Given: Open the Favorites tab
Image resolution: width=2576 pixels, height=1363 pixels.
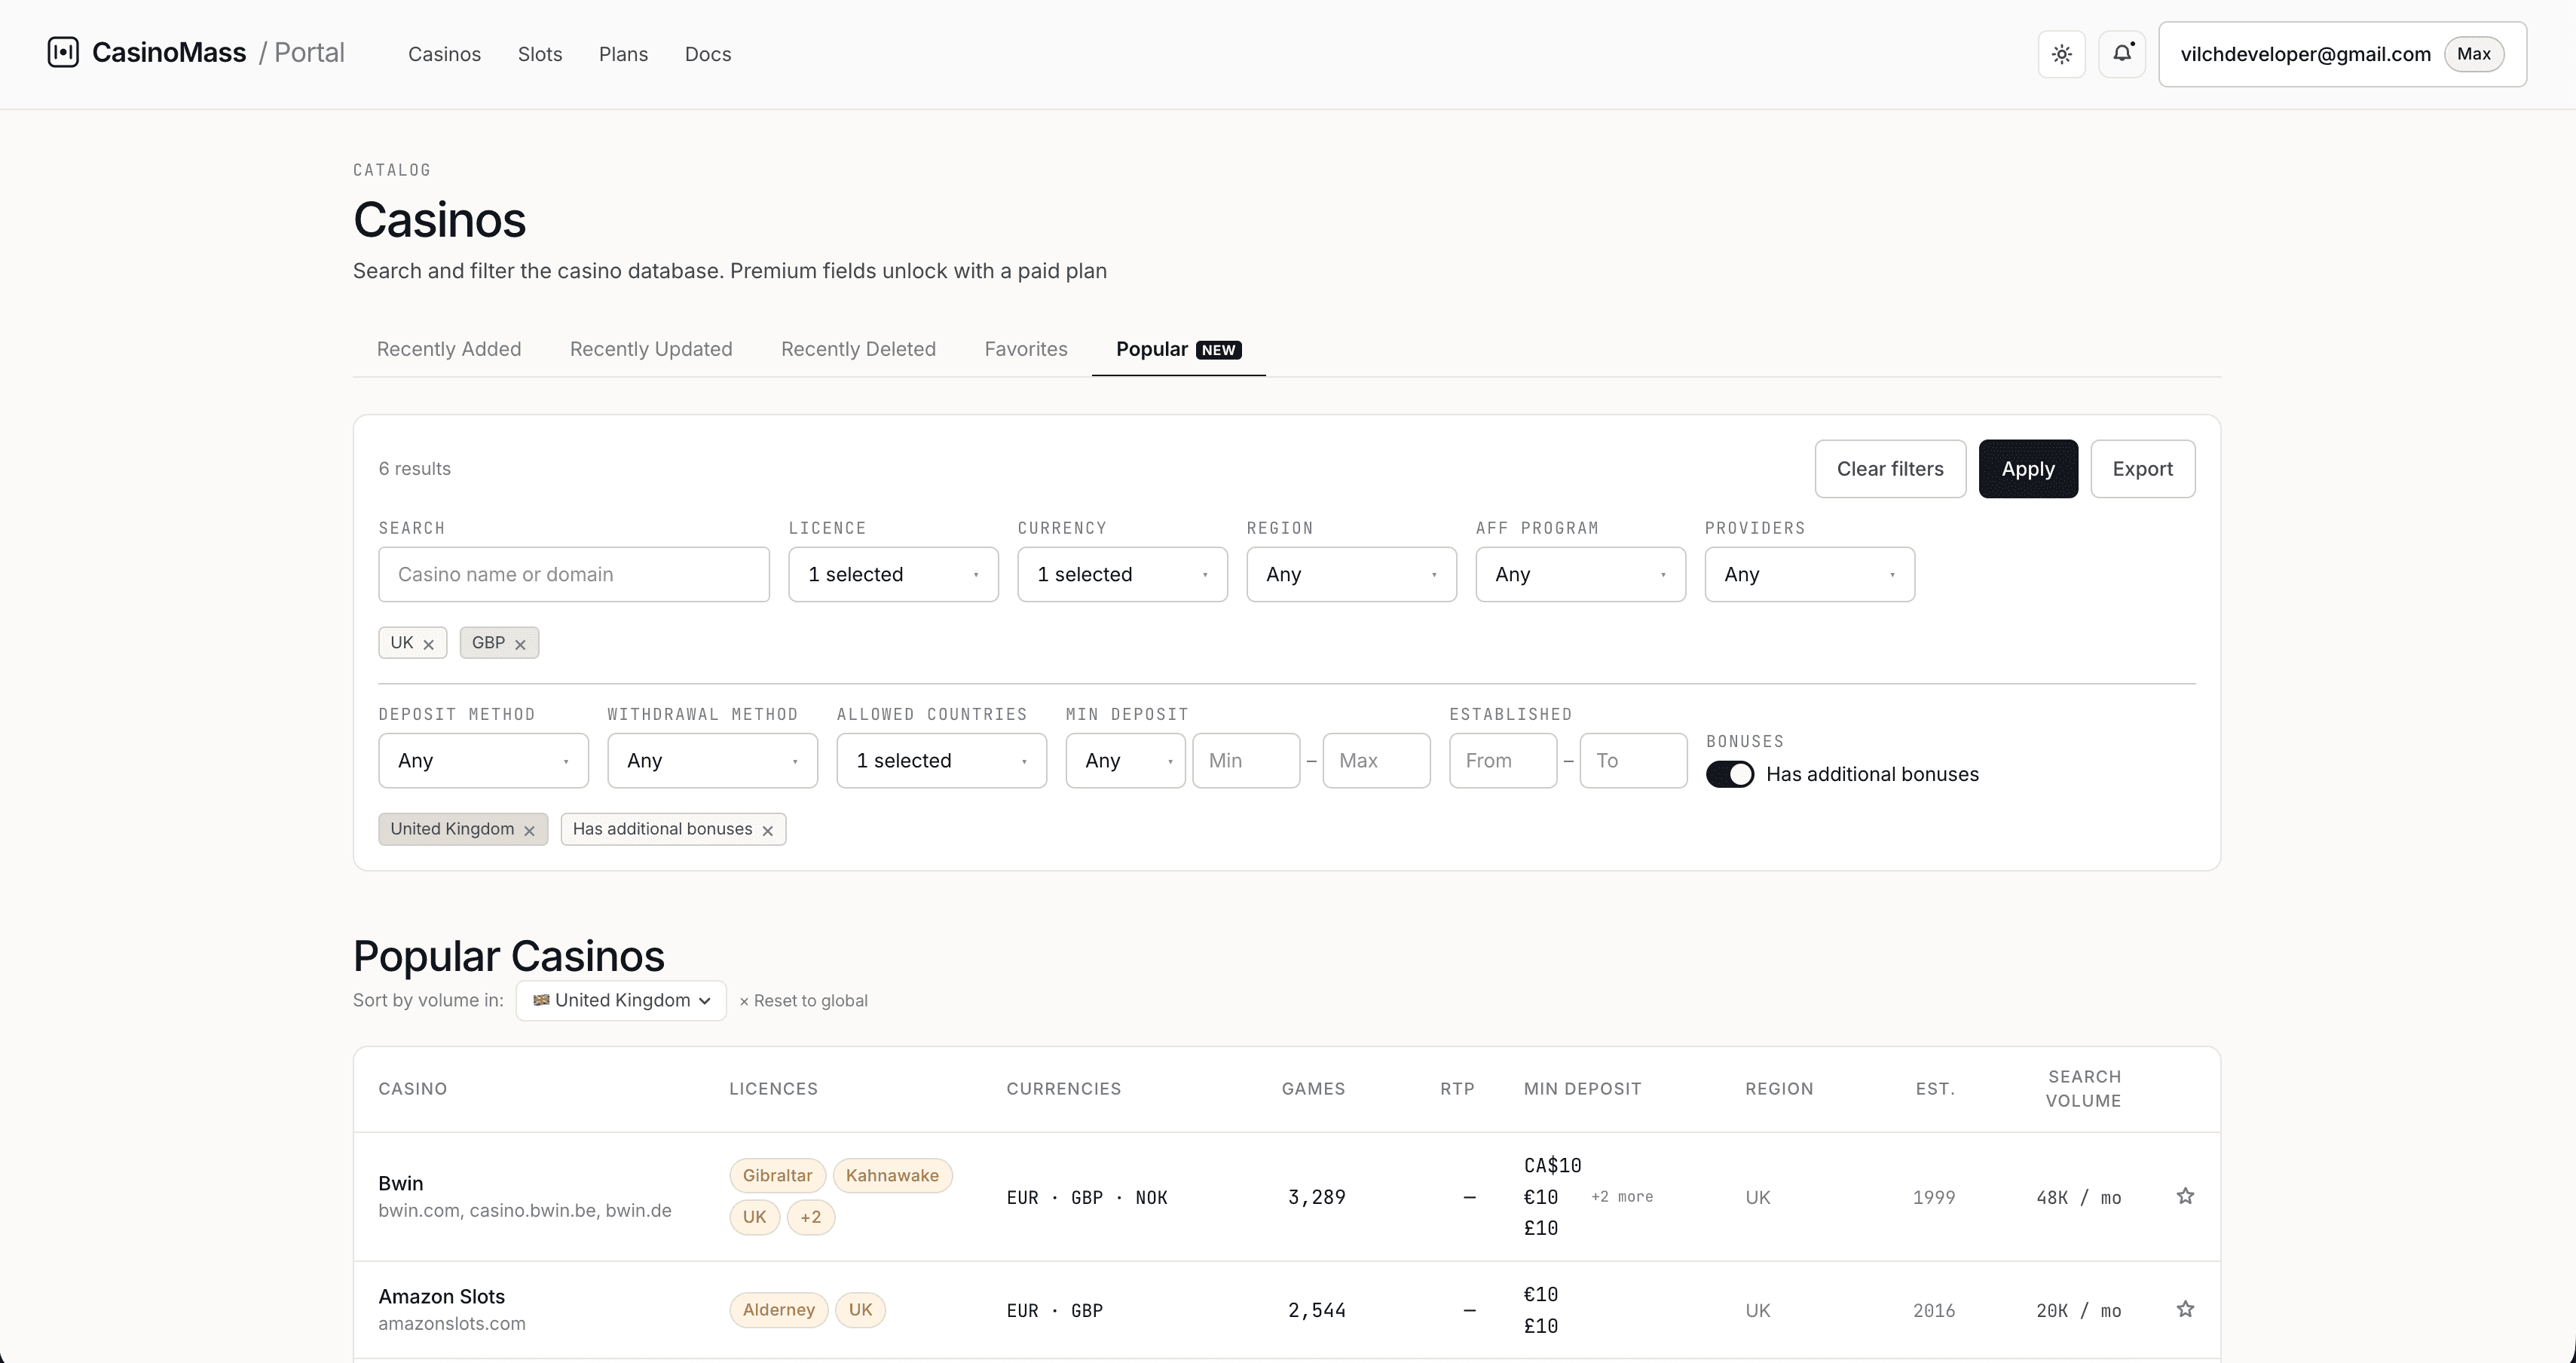Looking at the screenshot, I should 1026,349.
